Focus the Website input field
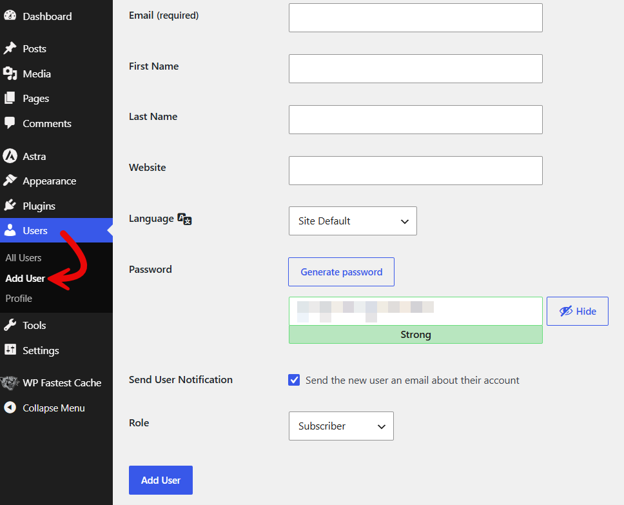The image size is (624, 505). pyautogui.click(x=415, y=170)
